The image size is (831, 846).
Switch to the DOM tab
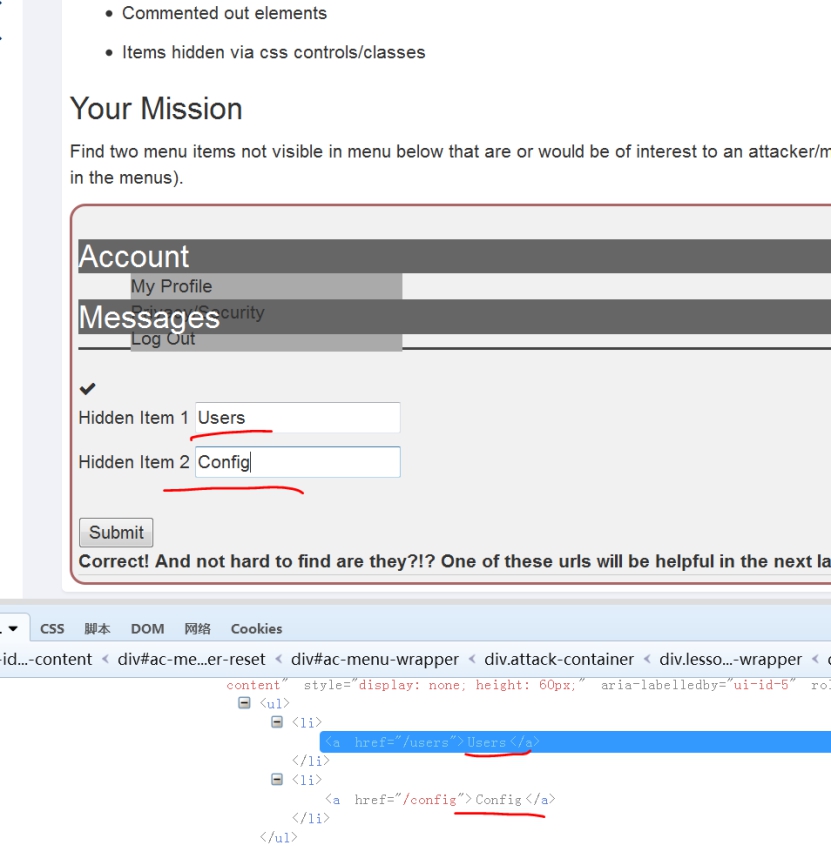click(x=147, y=629)
